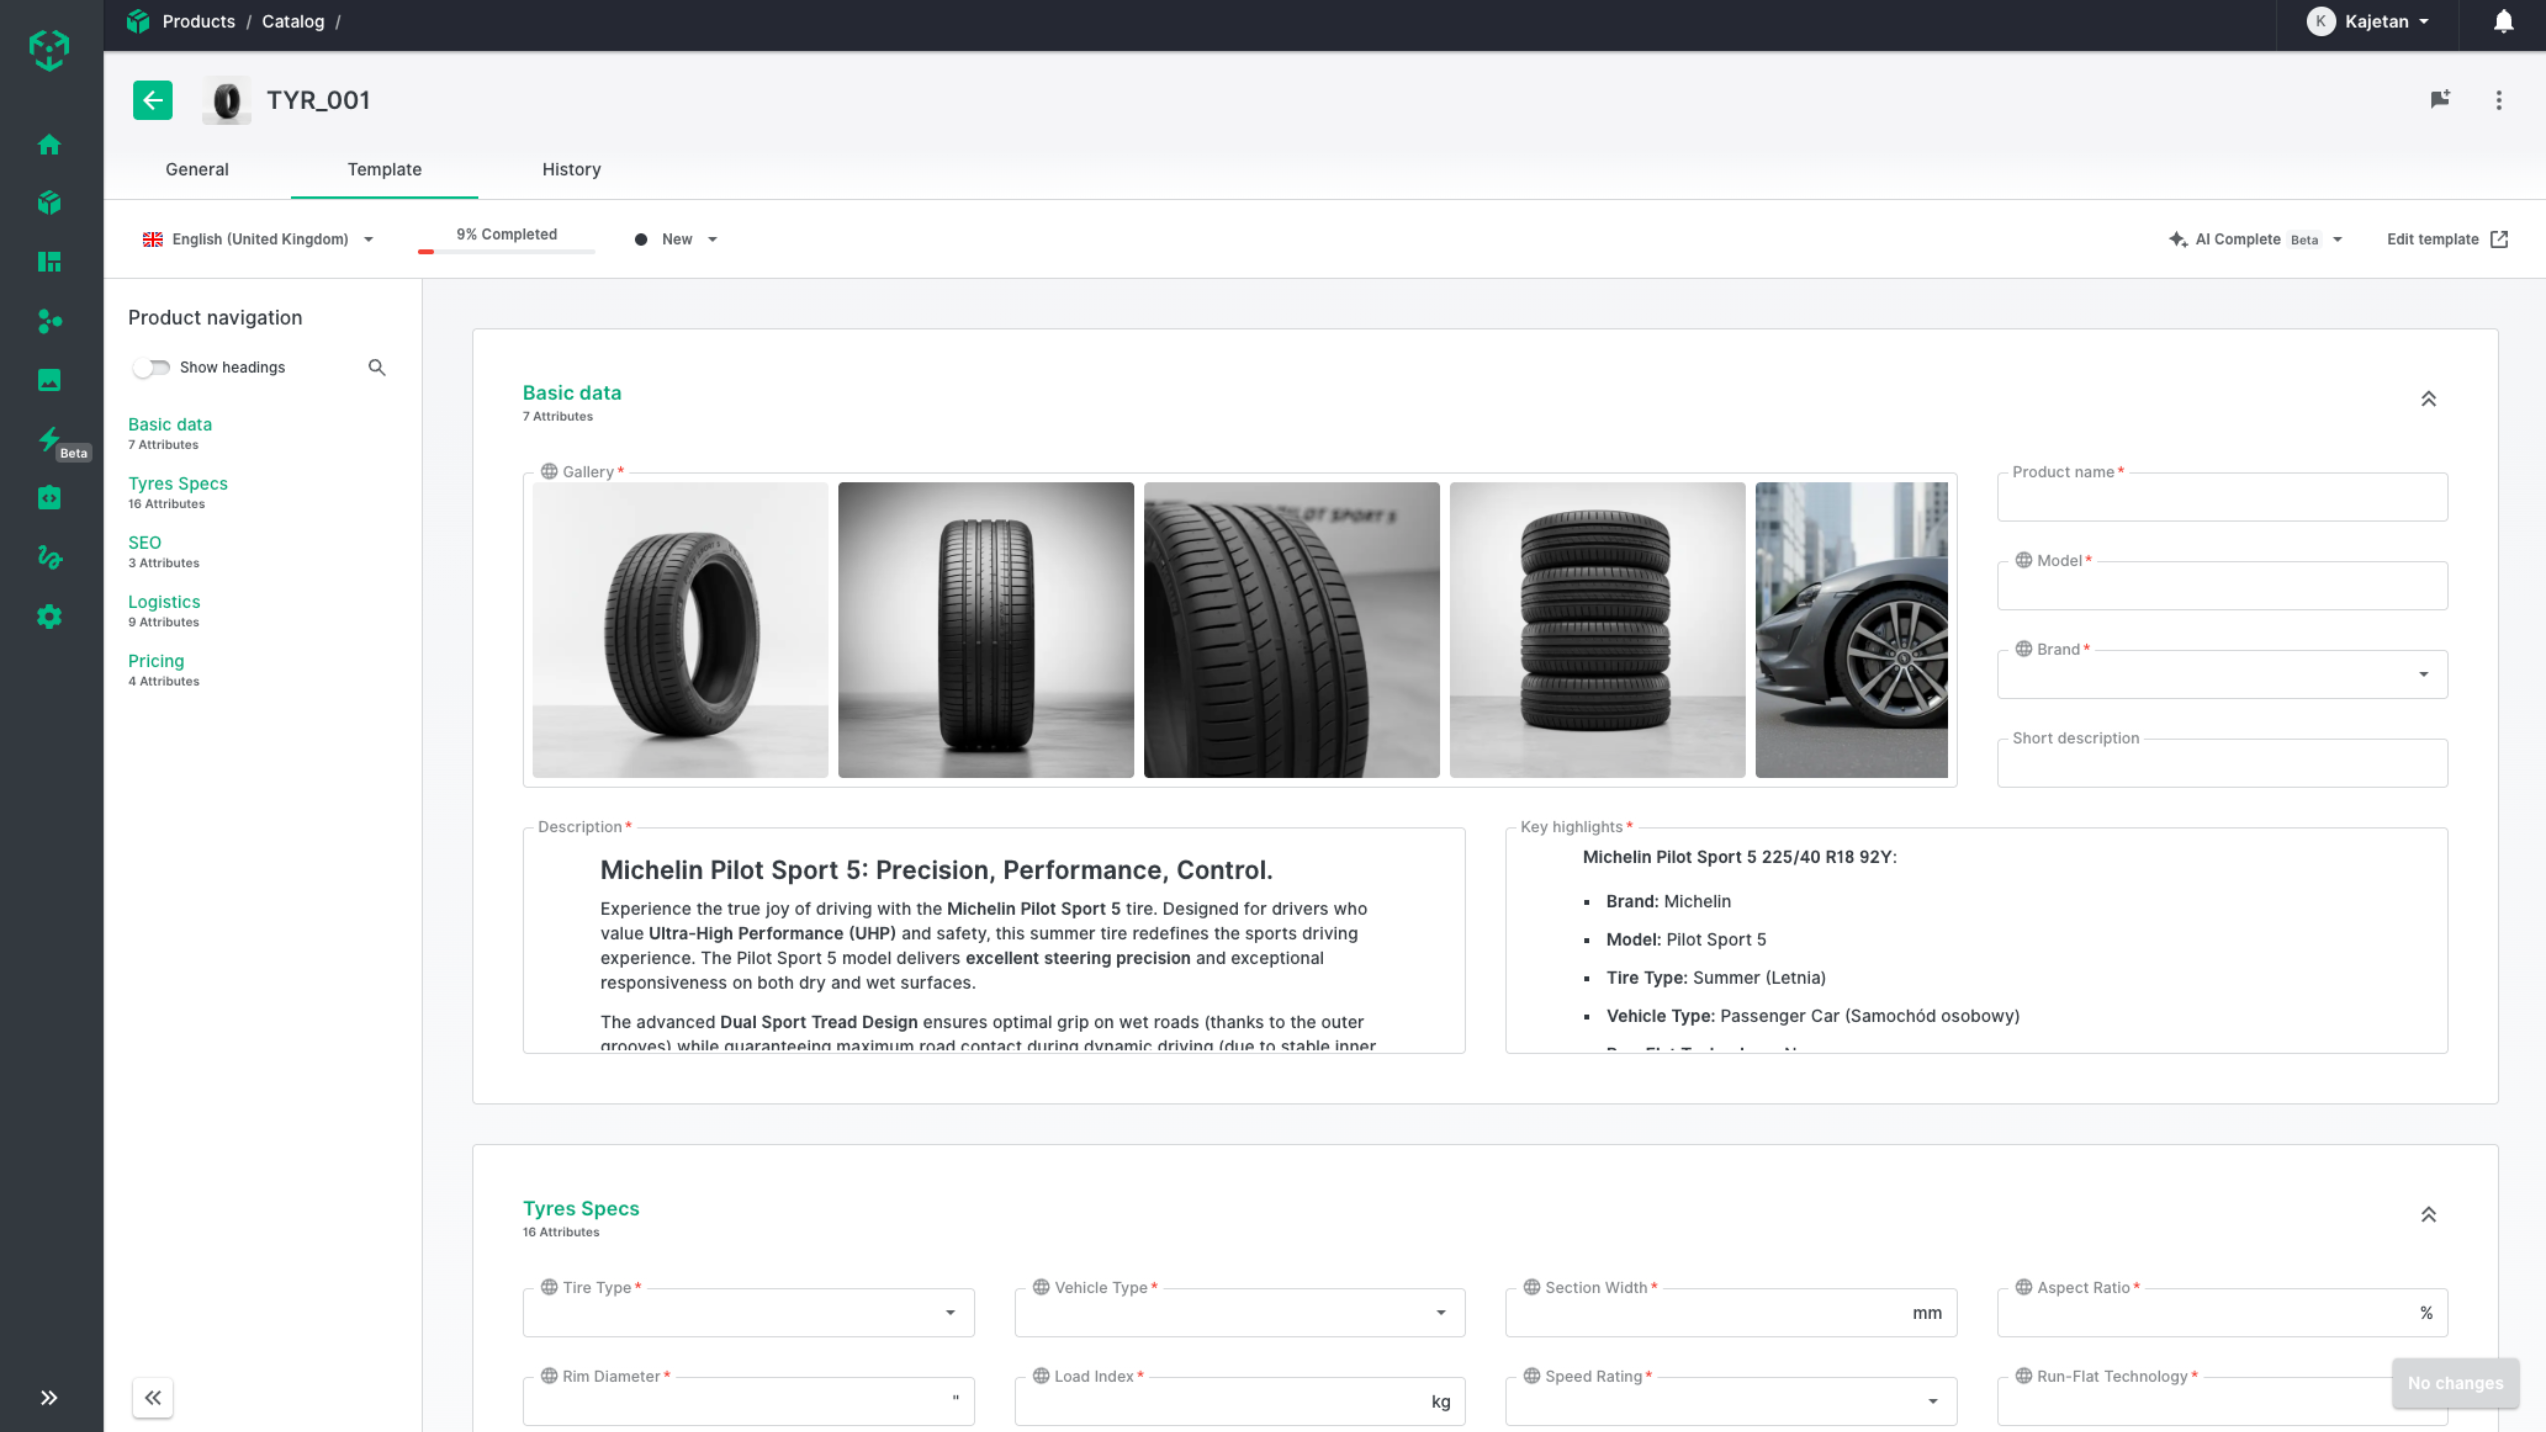This screenshot has height=1432, width=2546.
Task: Open the settings gear in sidebar
Action: pyautogui.click(x=49, y=617)
